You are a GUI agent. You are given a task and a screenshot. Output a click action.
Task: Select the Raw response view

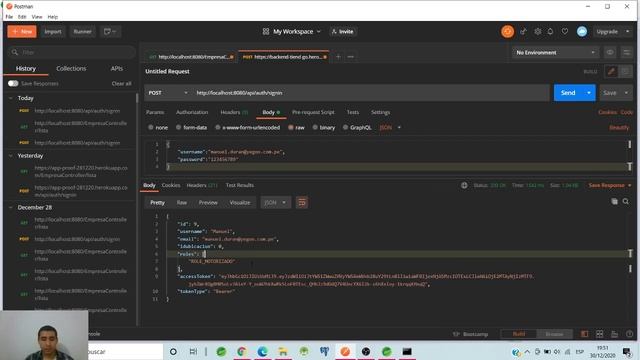point(182,202)
